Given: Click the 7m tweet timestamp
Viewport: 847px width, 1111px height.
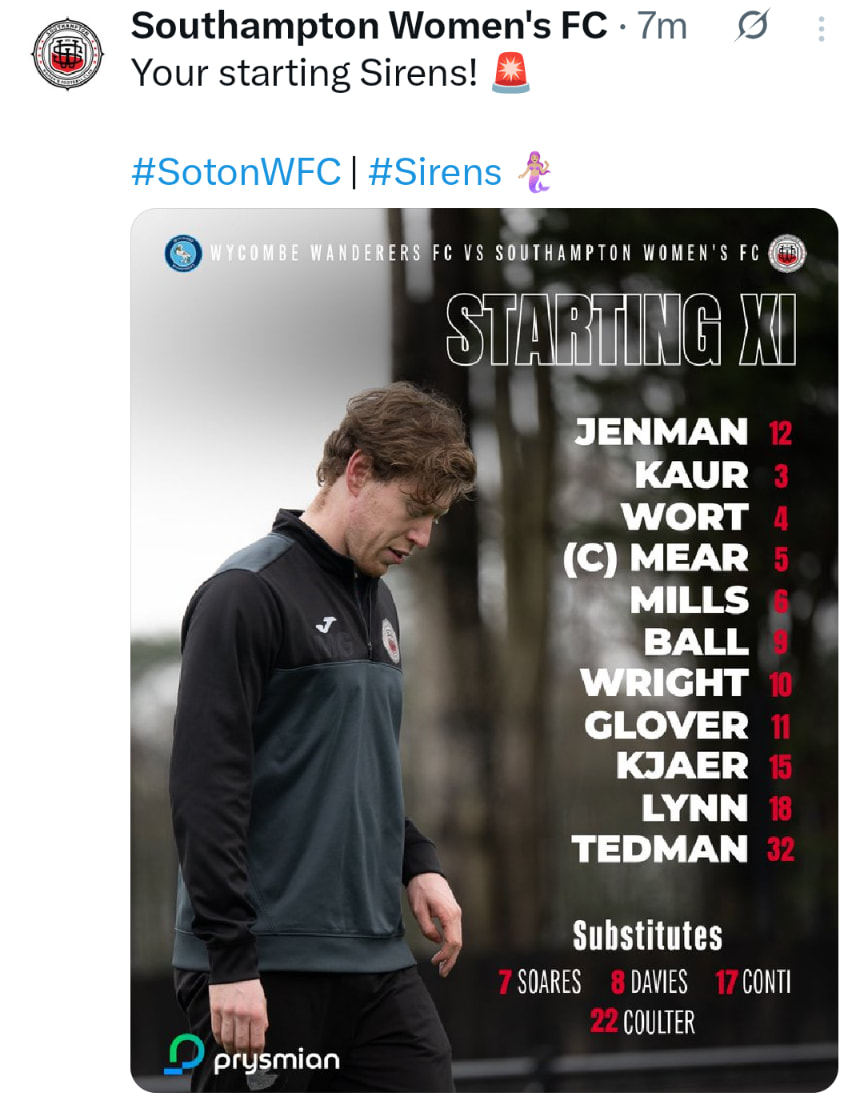Looking at the screenshot, I should [662, 27].
